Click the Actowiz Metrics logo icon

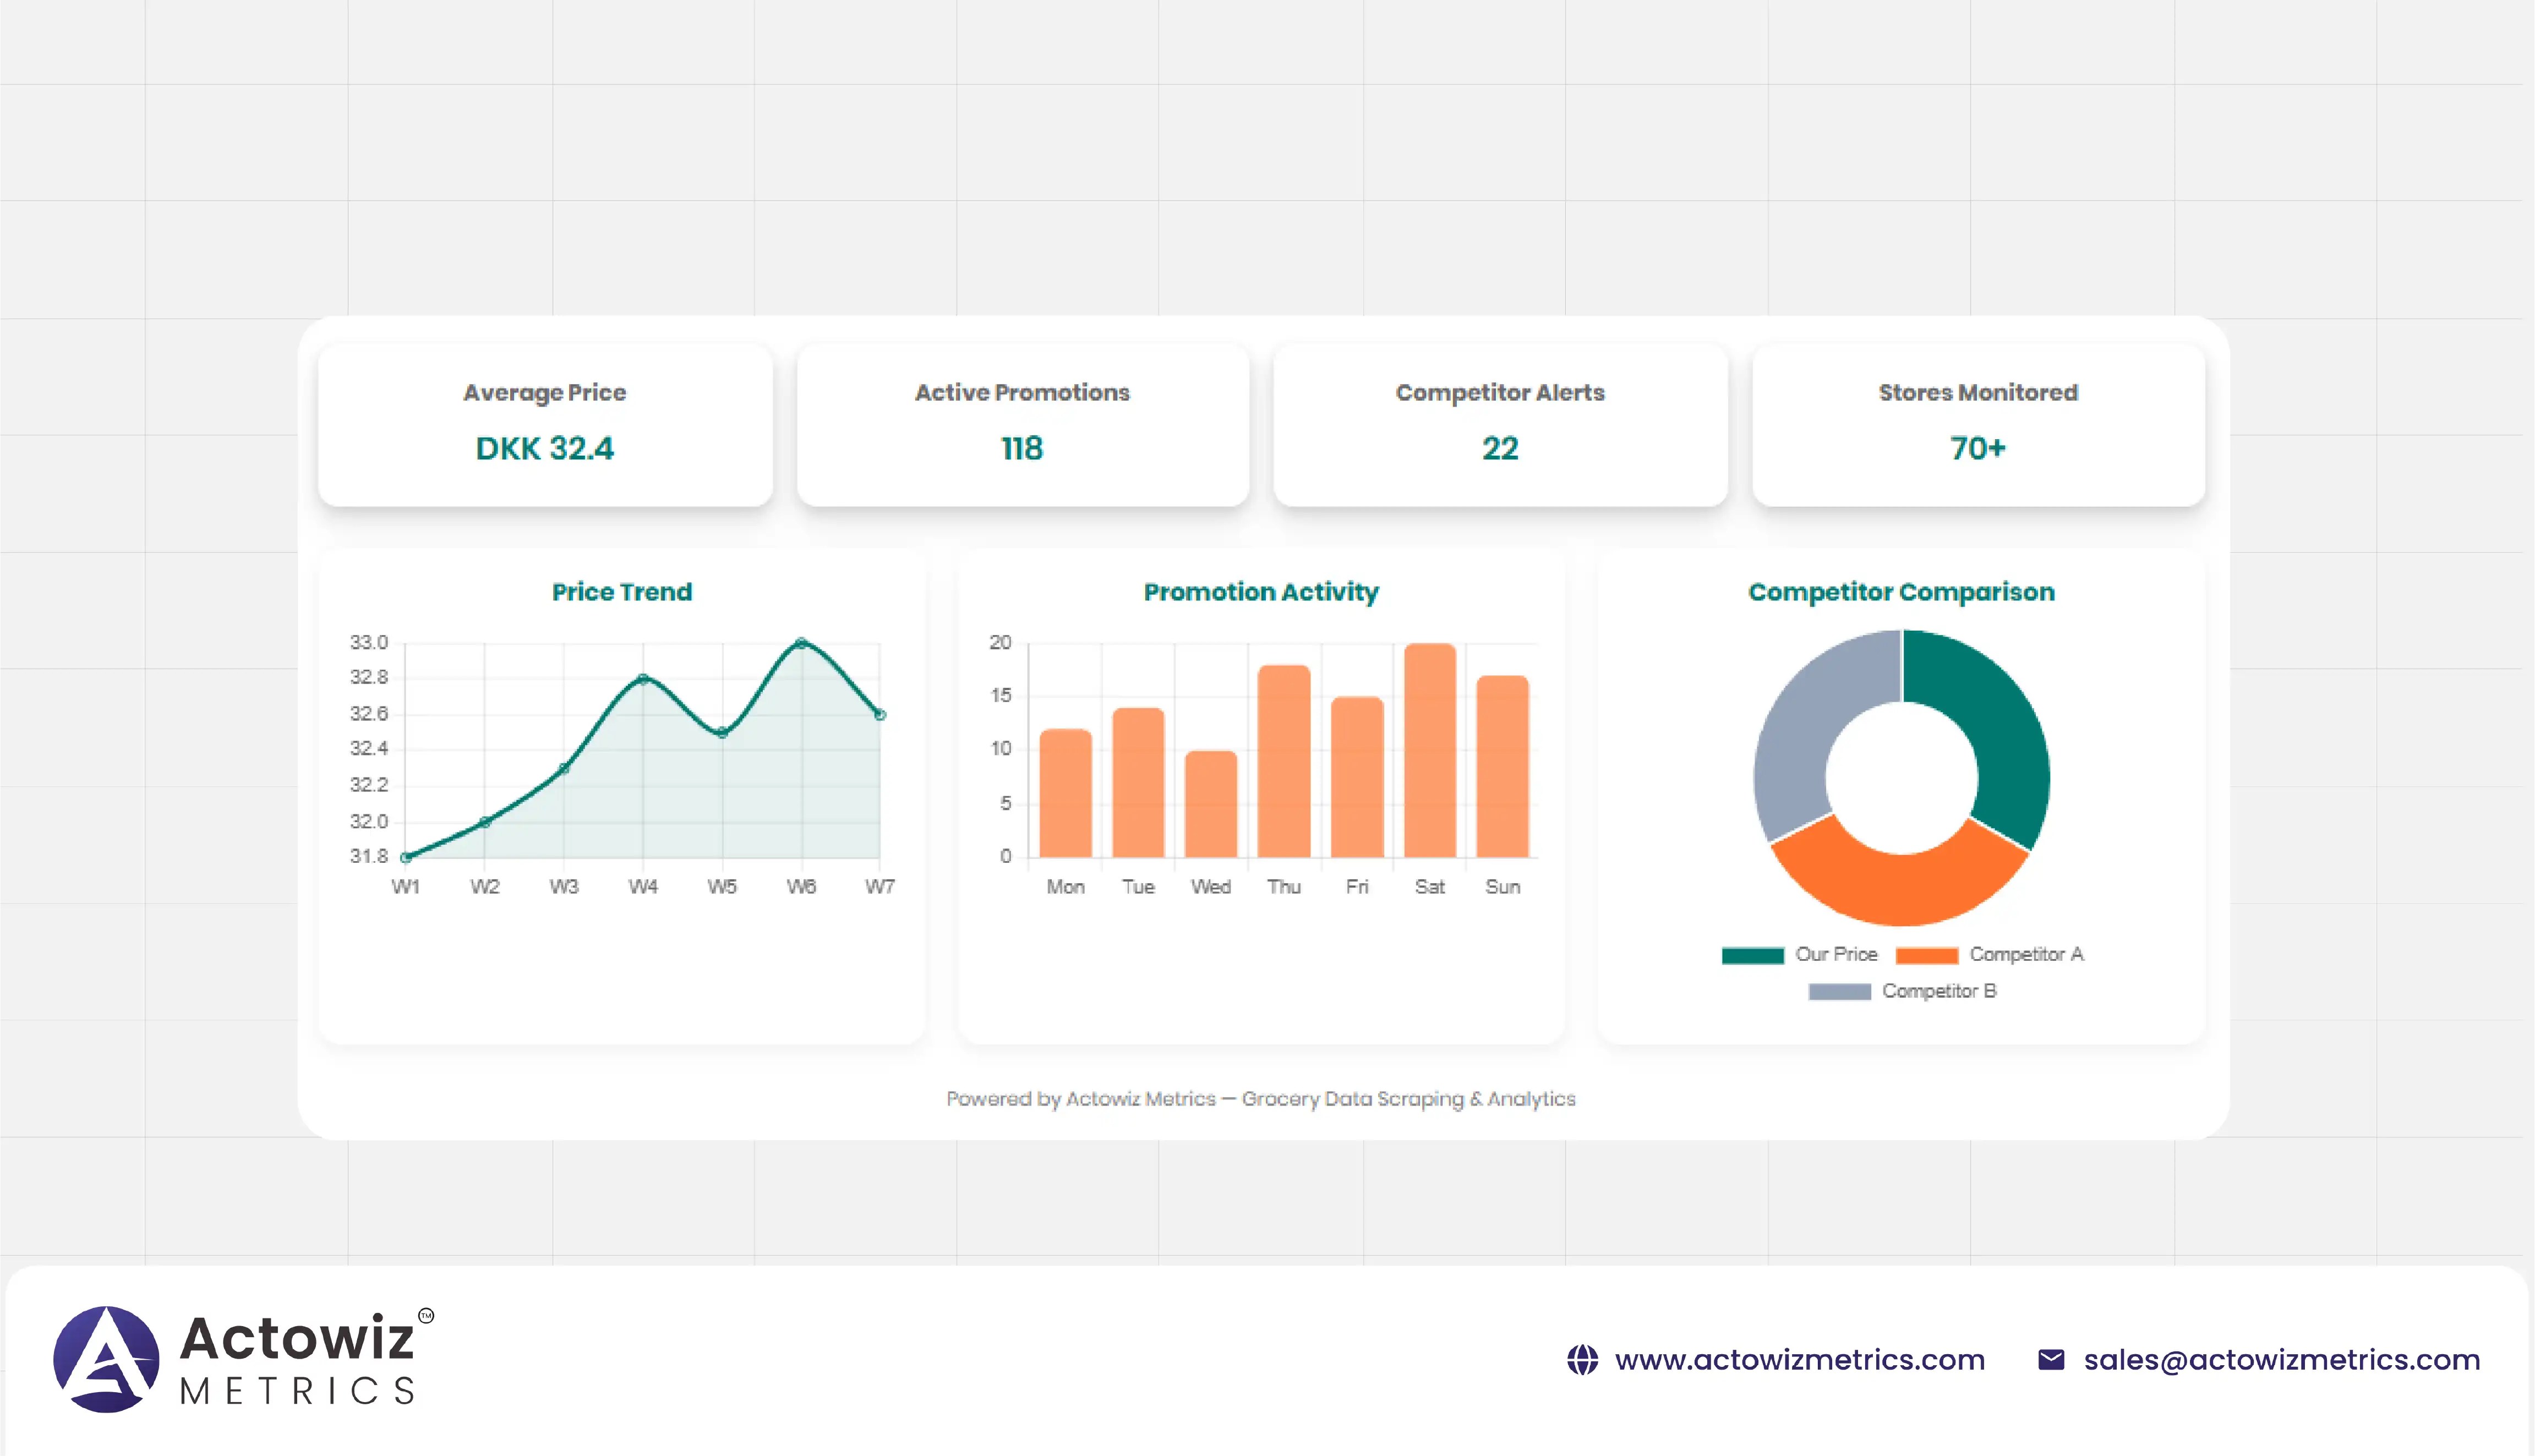tap(106, 1359)
